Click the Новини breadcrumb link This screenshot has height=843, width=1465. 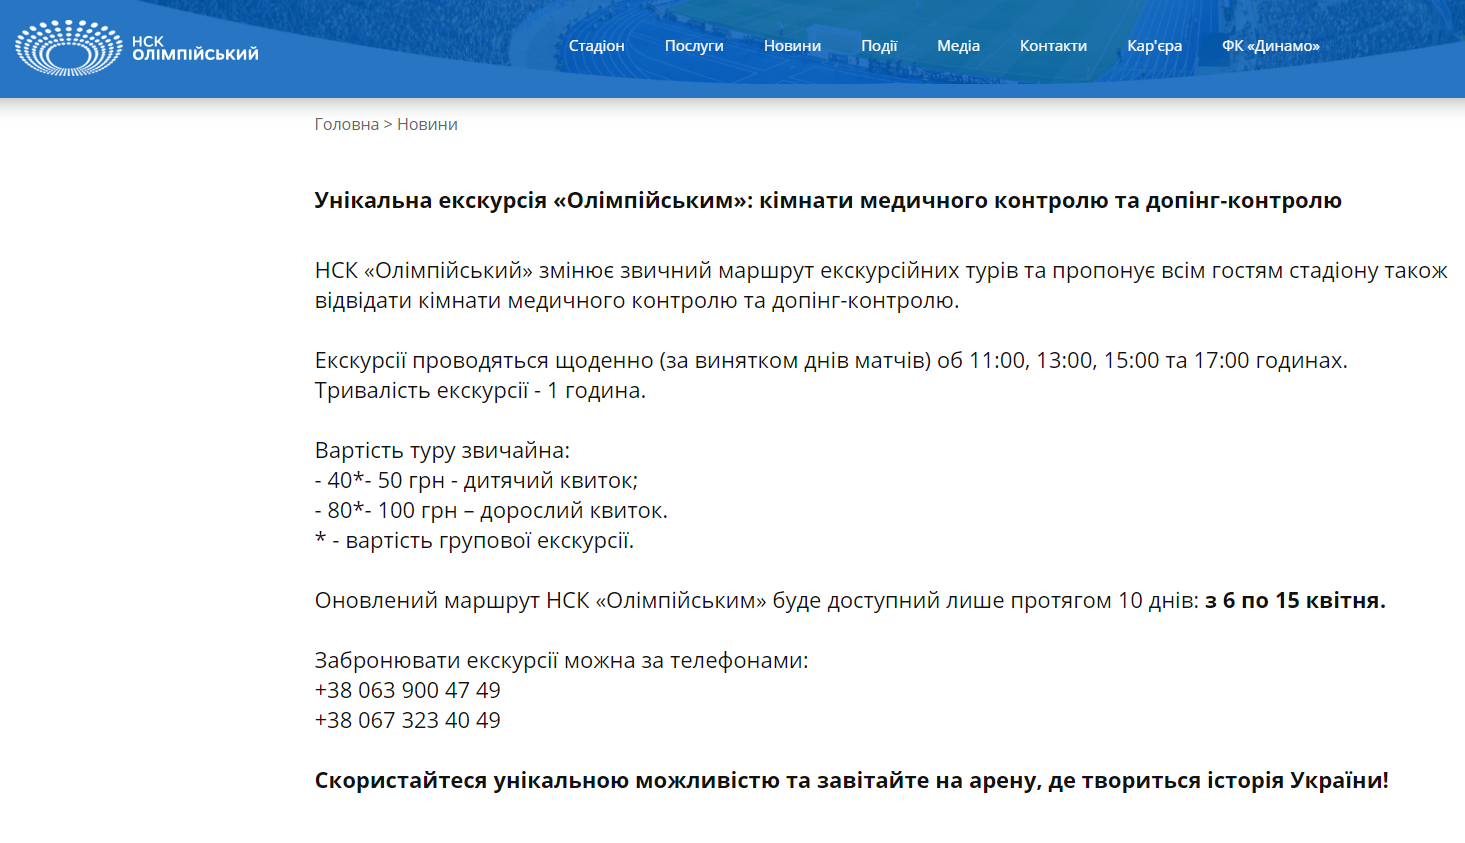[427, 123]
